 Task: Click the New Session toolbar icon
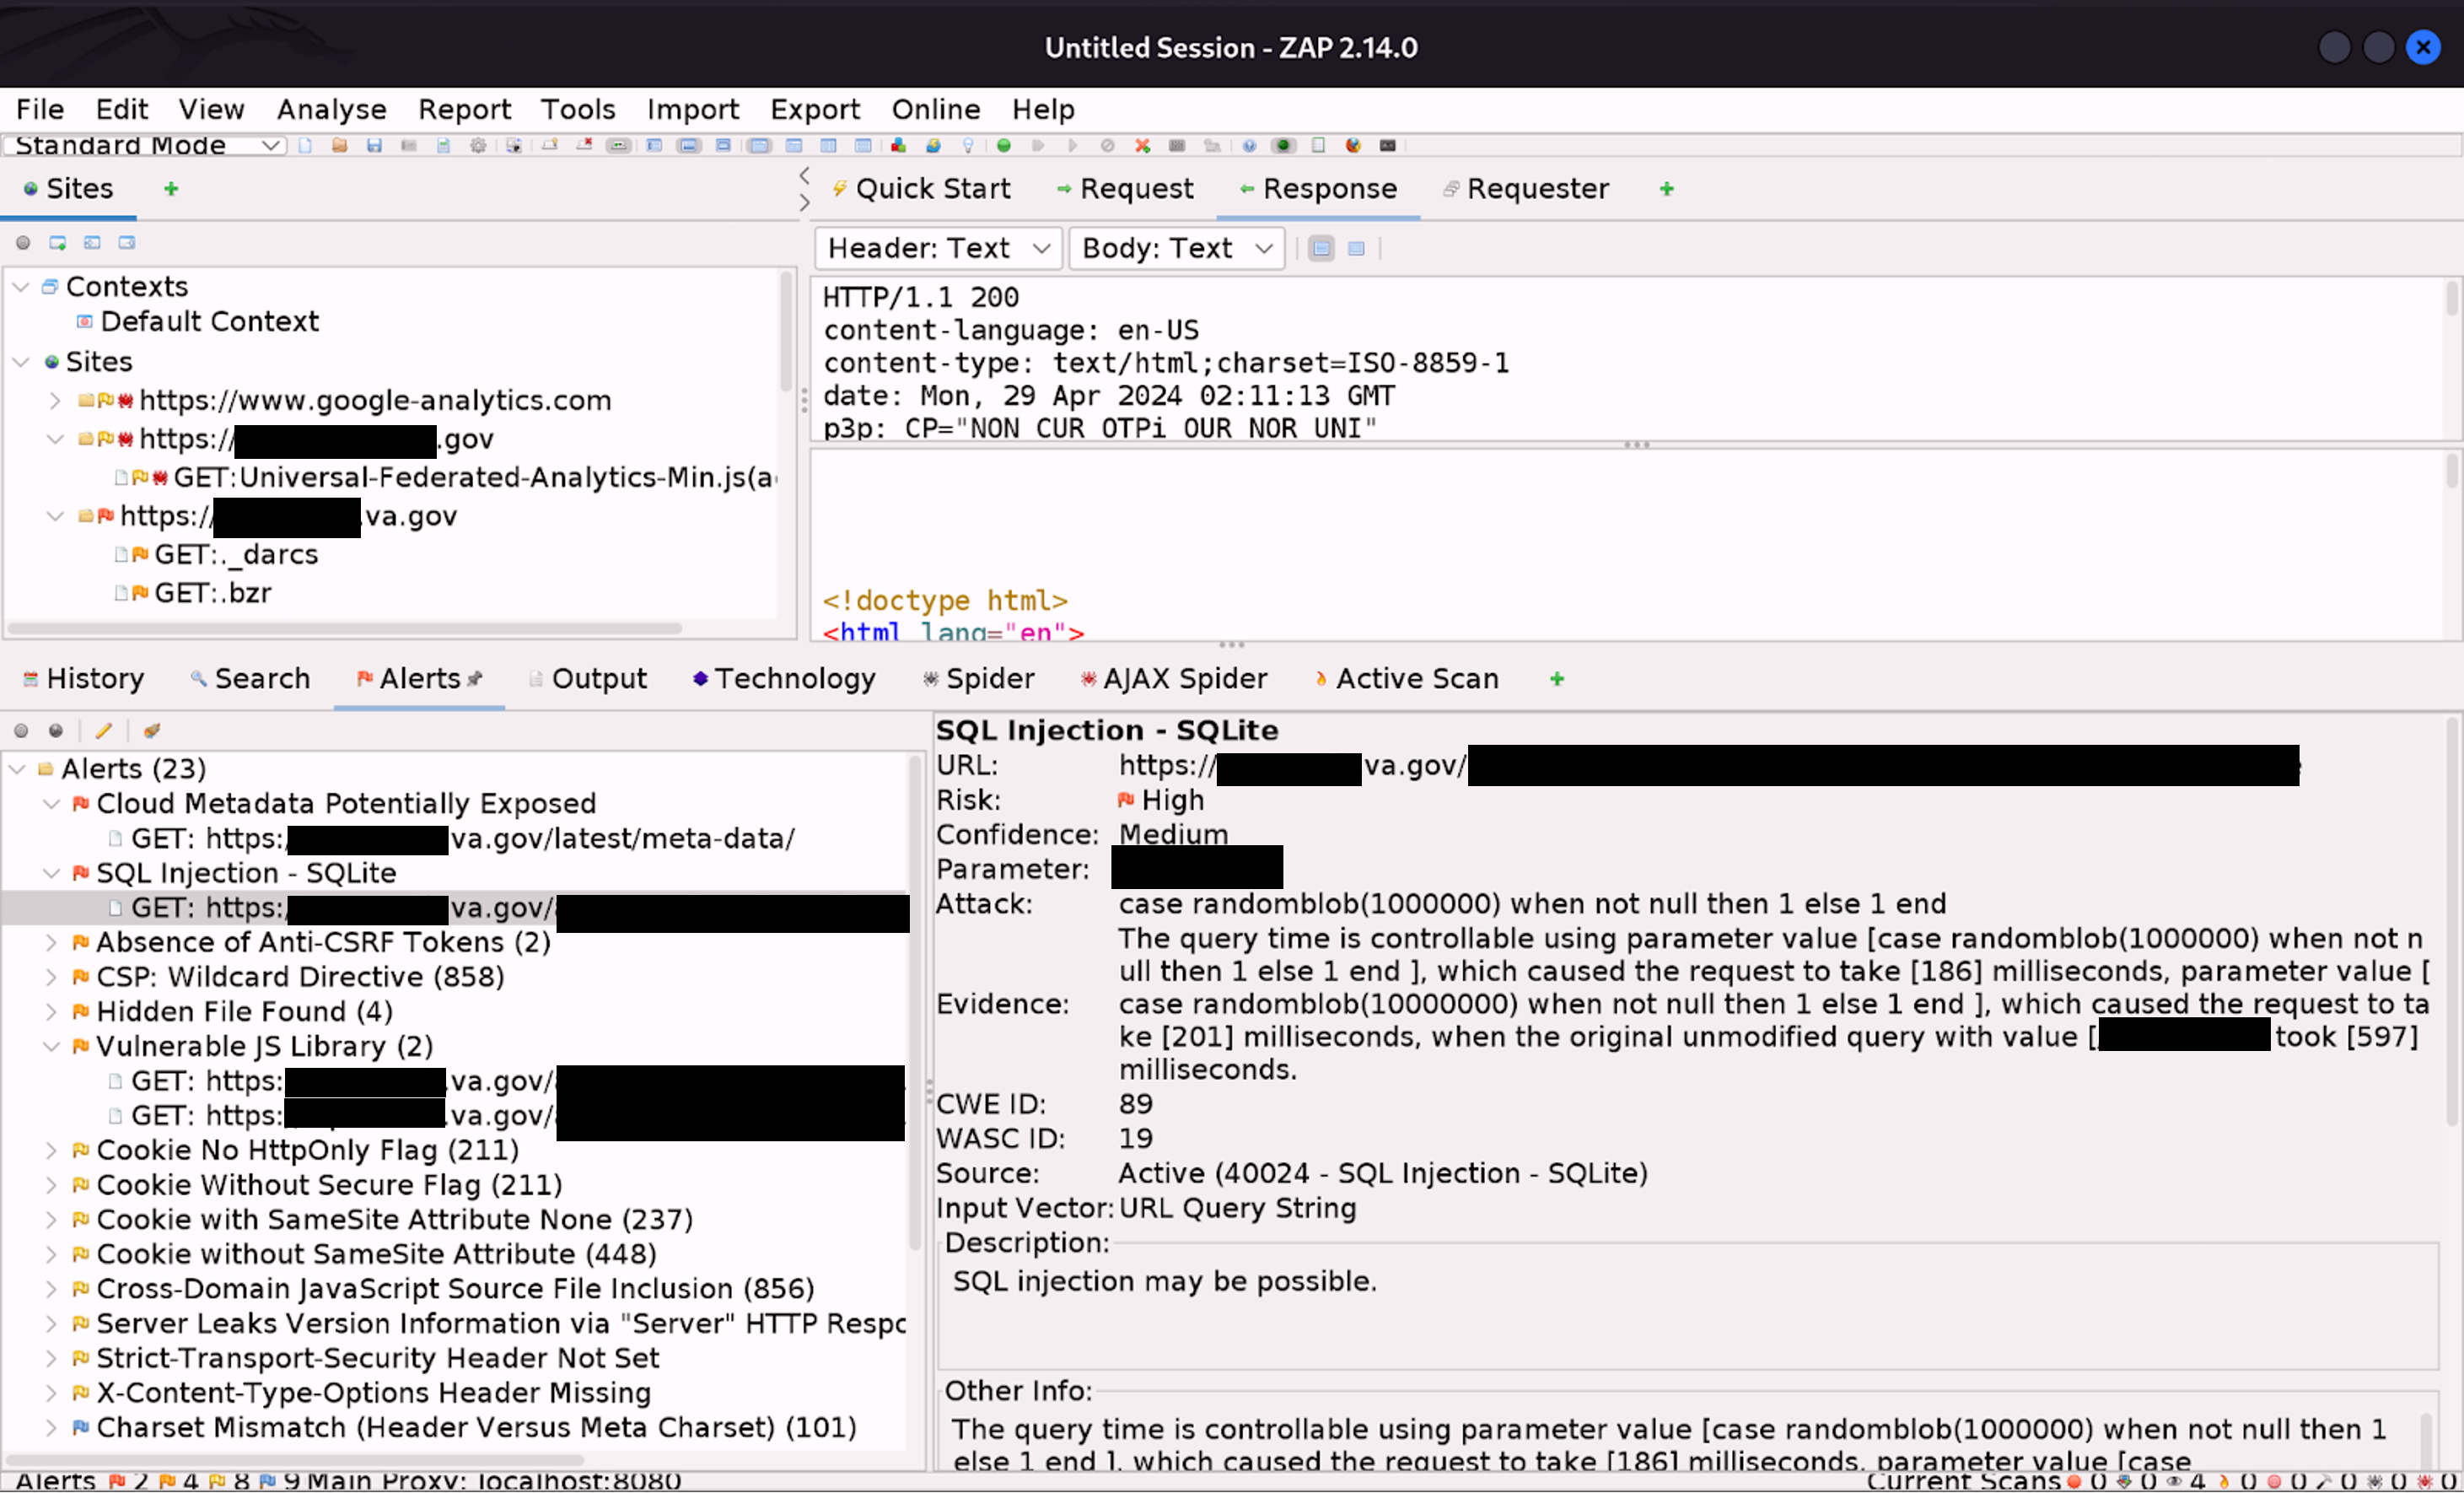click(305, 145)
